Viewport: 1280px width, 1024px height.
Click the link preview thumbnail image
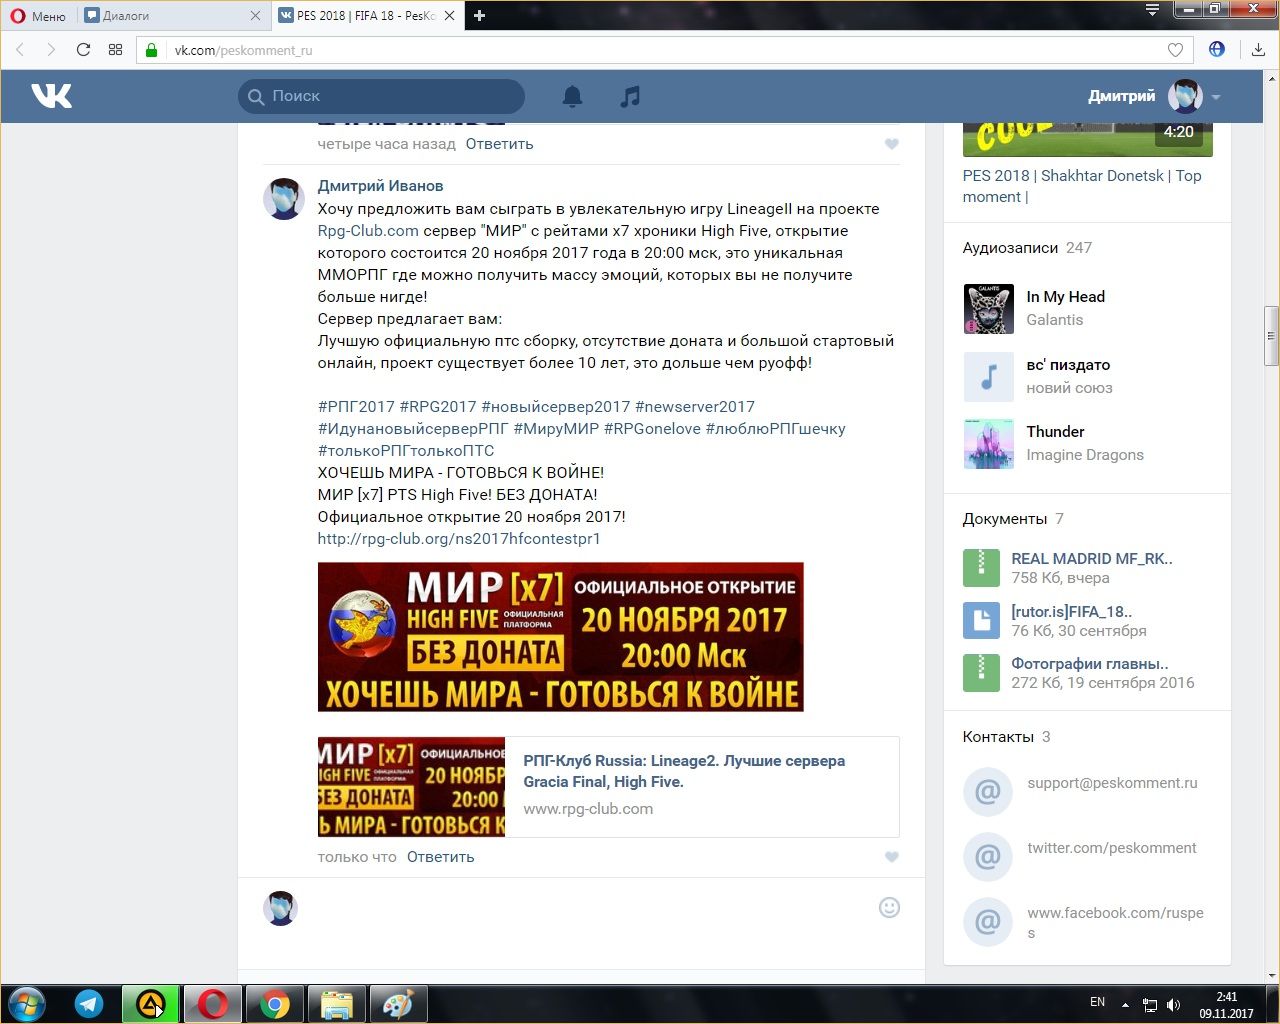[x=411, y=787]
